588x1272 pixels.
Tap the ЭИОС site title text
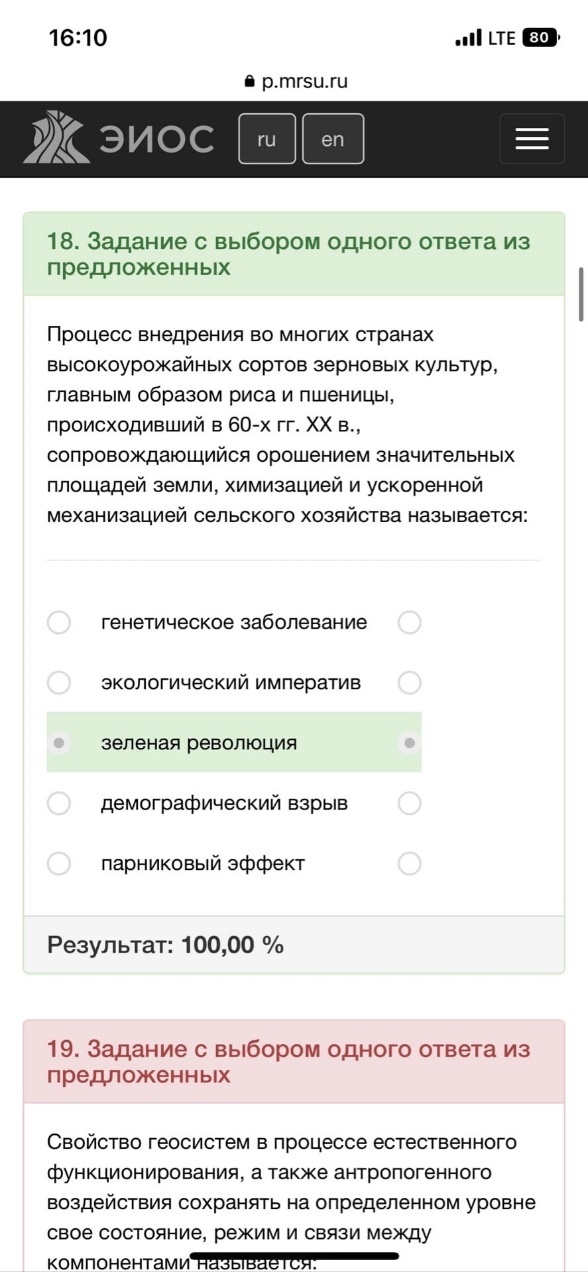(156, 139)
